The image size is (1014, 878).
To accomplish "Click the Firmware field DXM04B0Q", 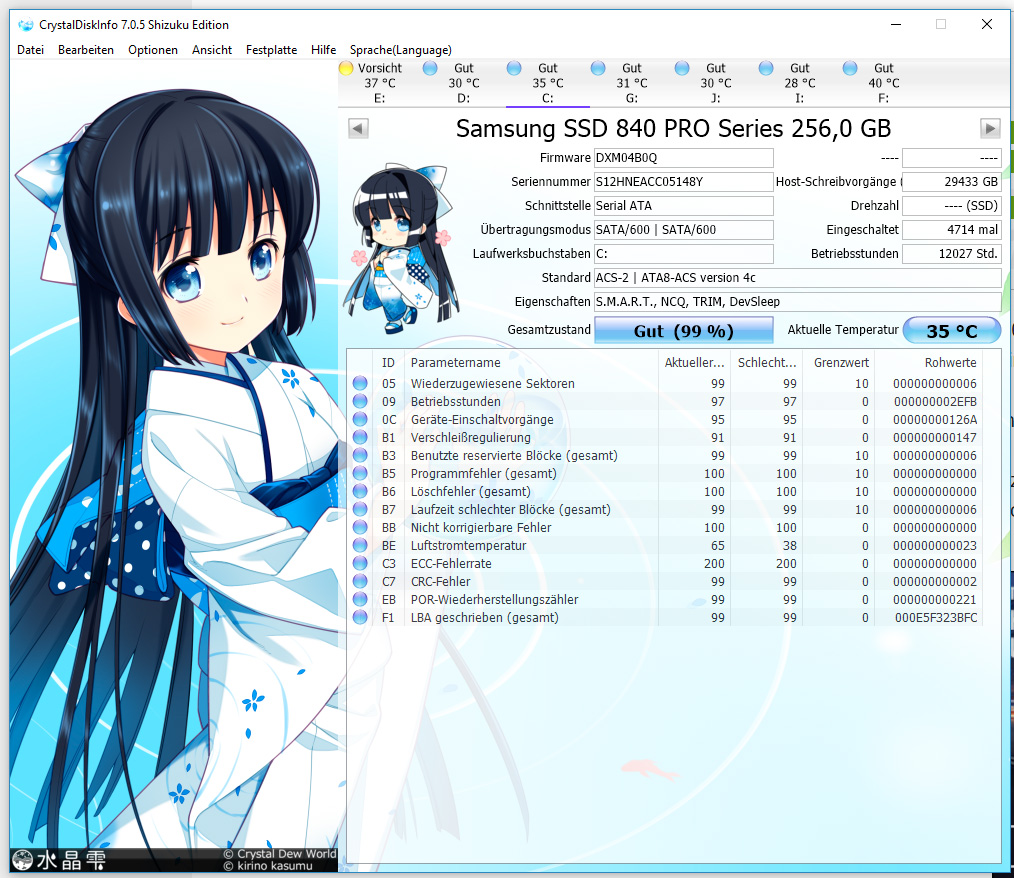I will point(684,158).
